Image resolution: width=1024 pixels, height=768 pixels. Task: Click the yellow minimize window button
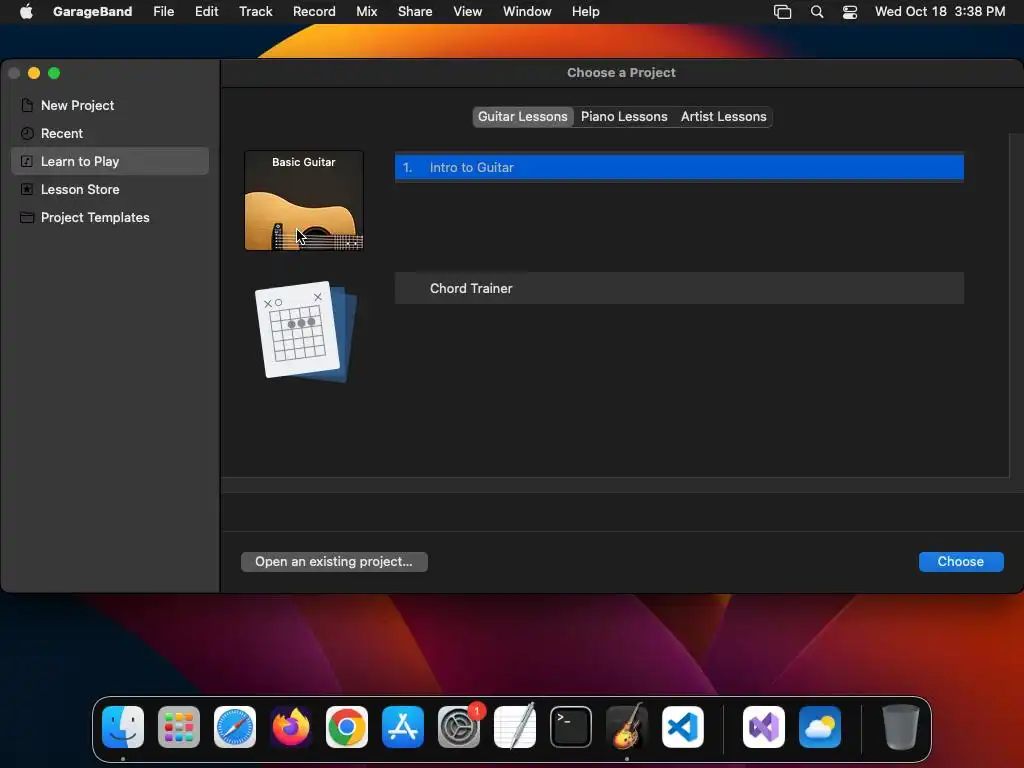(x=34, y=73)
